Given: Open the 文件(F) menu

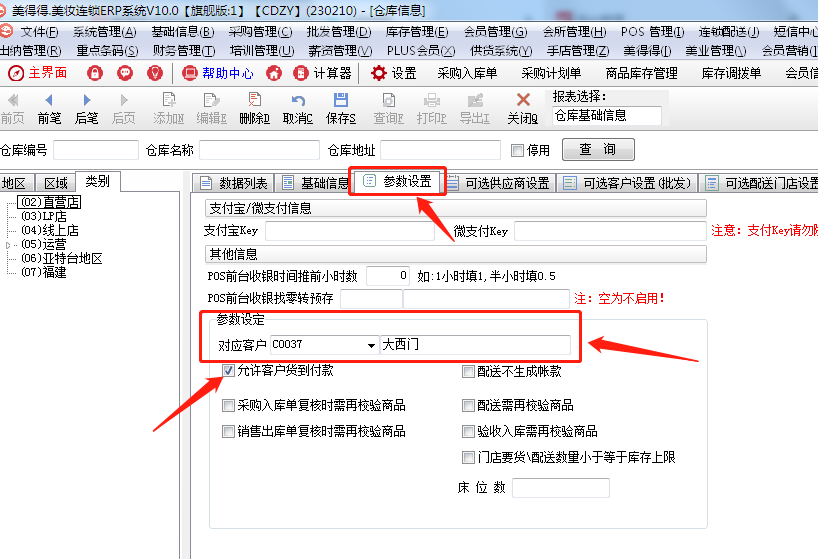Looking at the screenshot, I should coord(39,32).
